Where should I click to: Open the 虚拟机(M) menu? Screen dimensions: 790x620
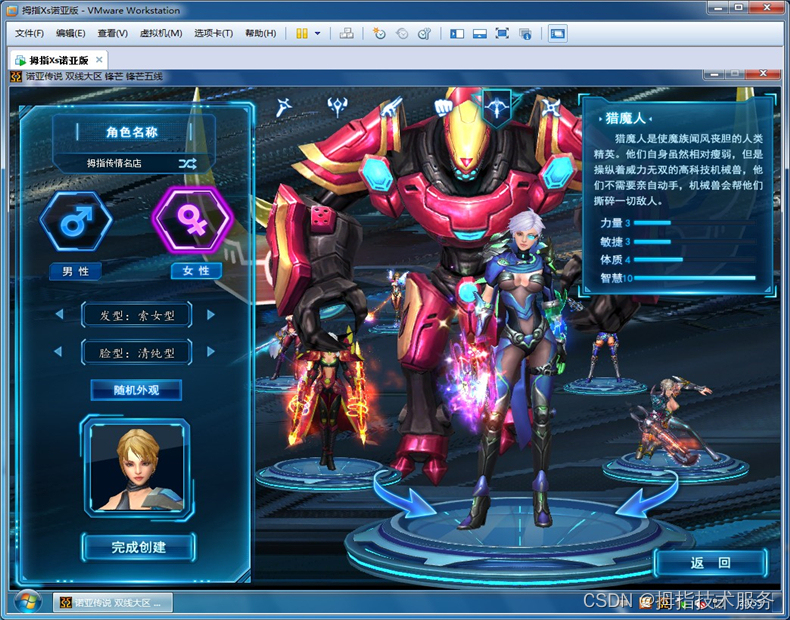point(161,33)
